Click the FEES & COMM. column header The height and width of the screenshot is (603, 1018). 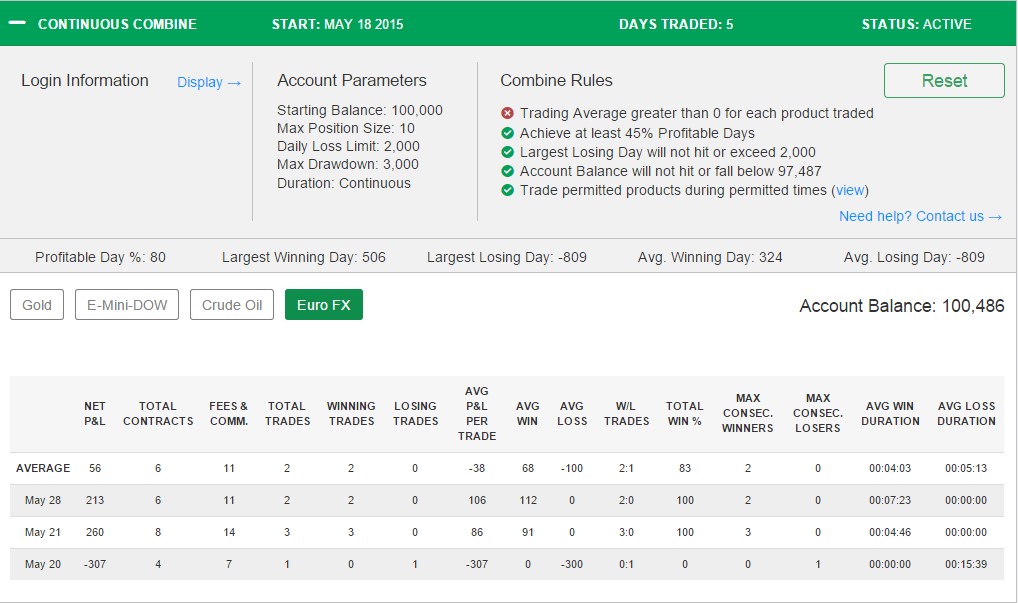(229, 413)
